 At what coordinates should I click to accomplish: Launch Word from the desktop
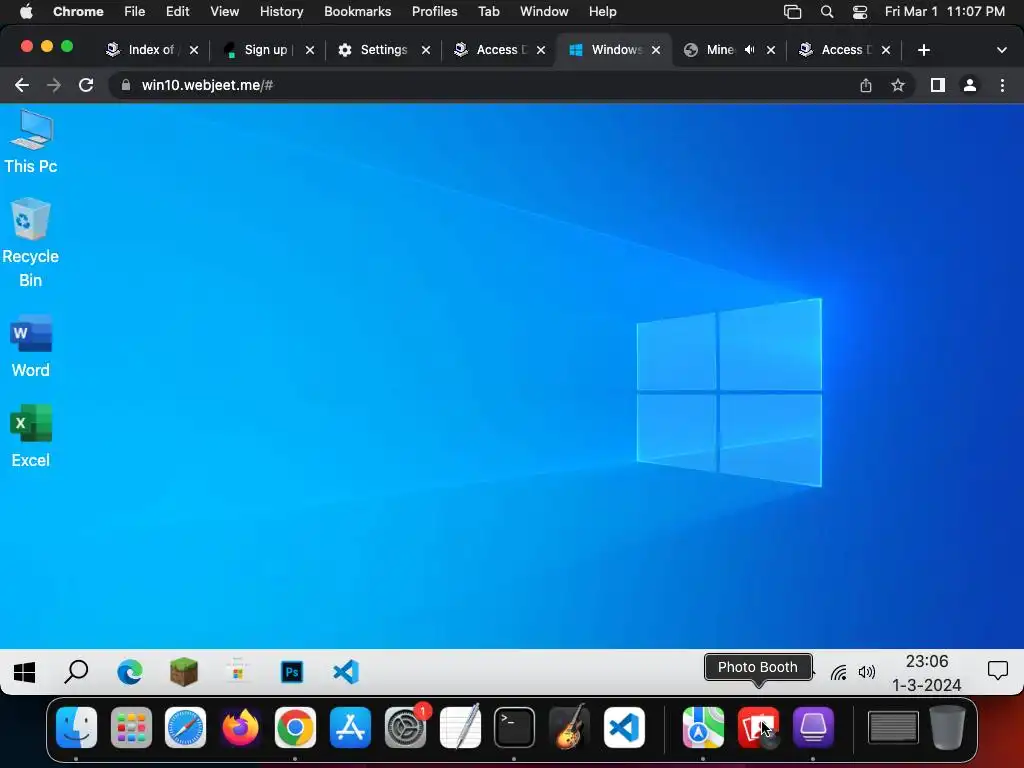click(x=30, y=347)
